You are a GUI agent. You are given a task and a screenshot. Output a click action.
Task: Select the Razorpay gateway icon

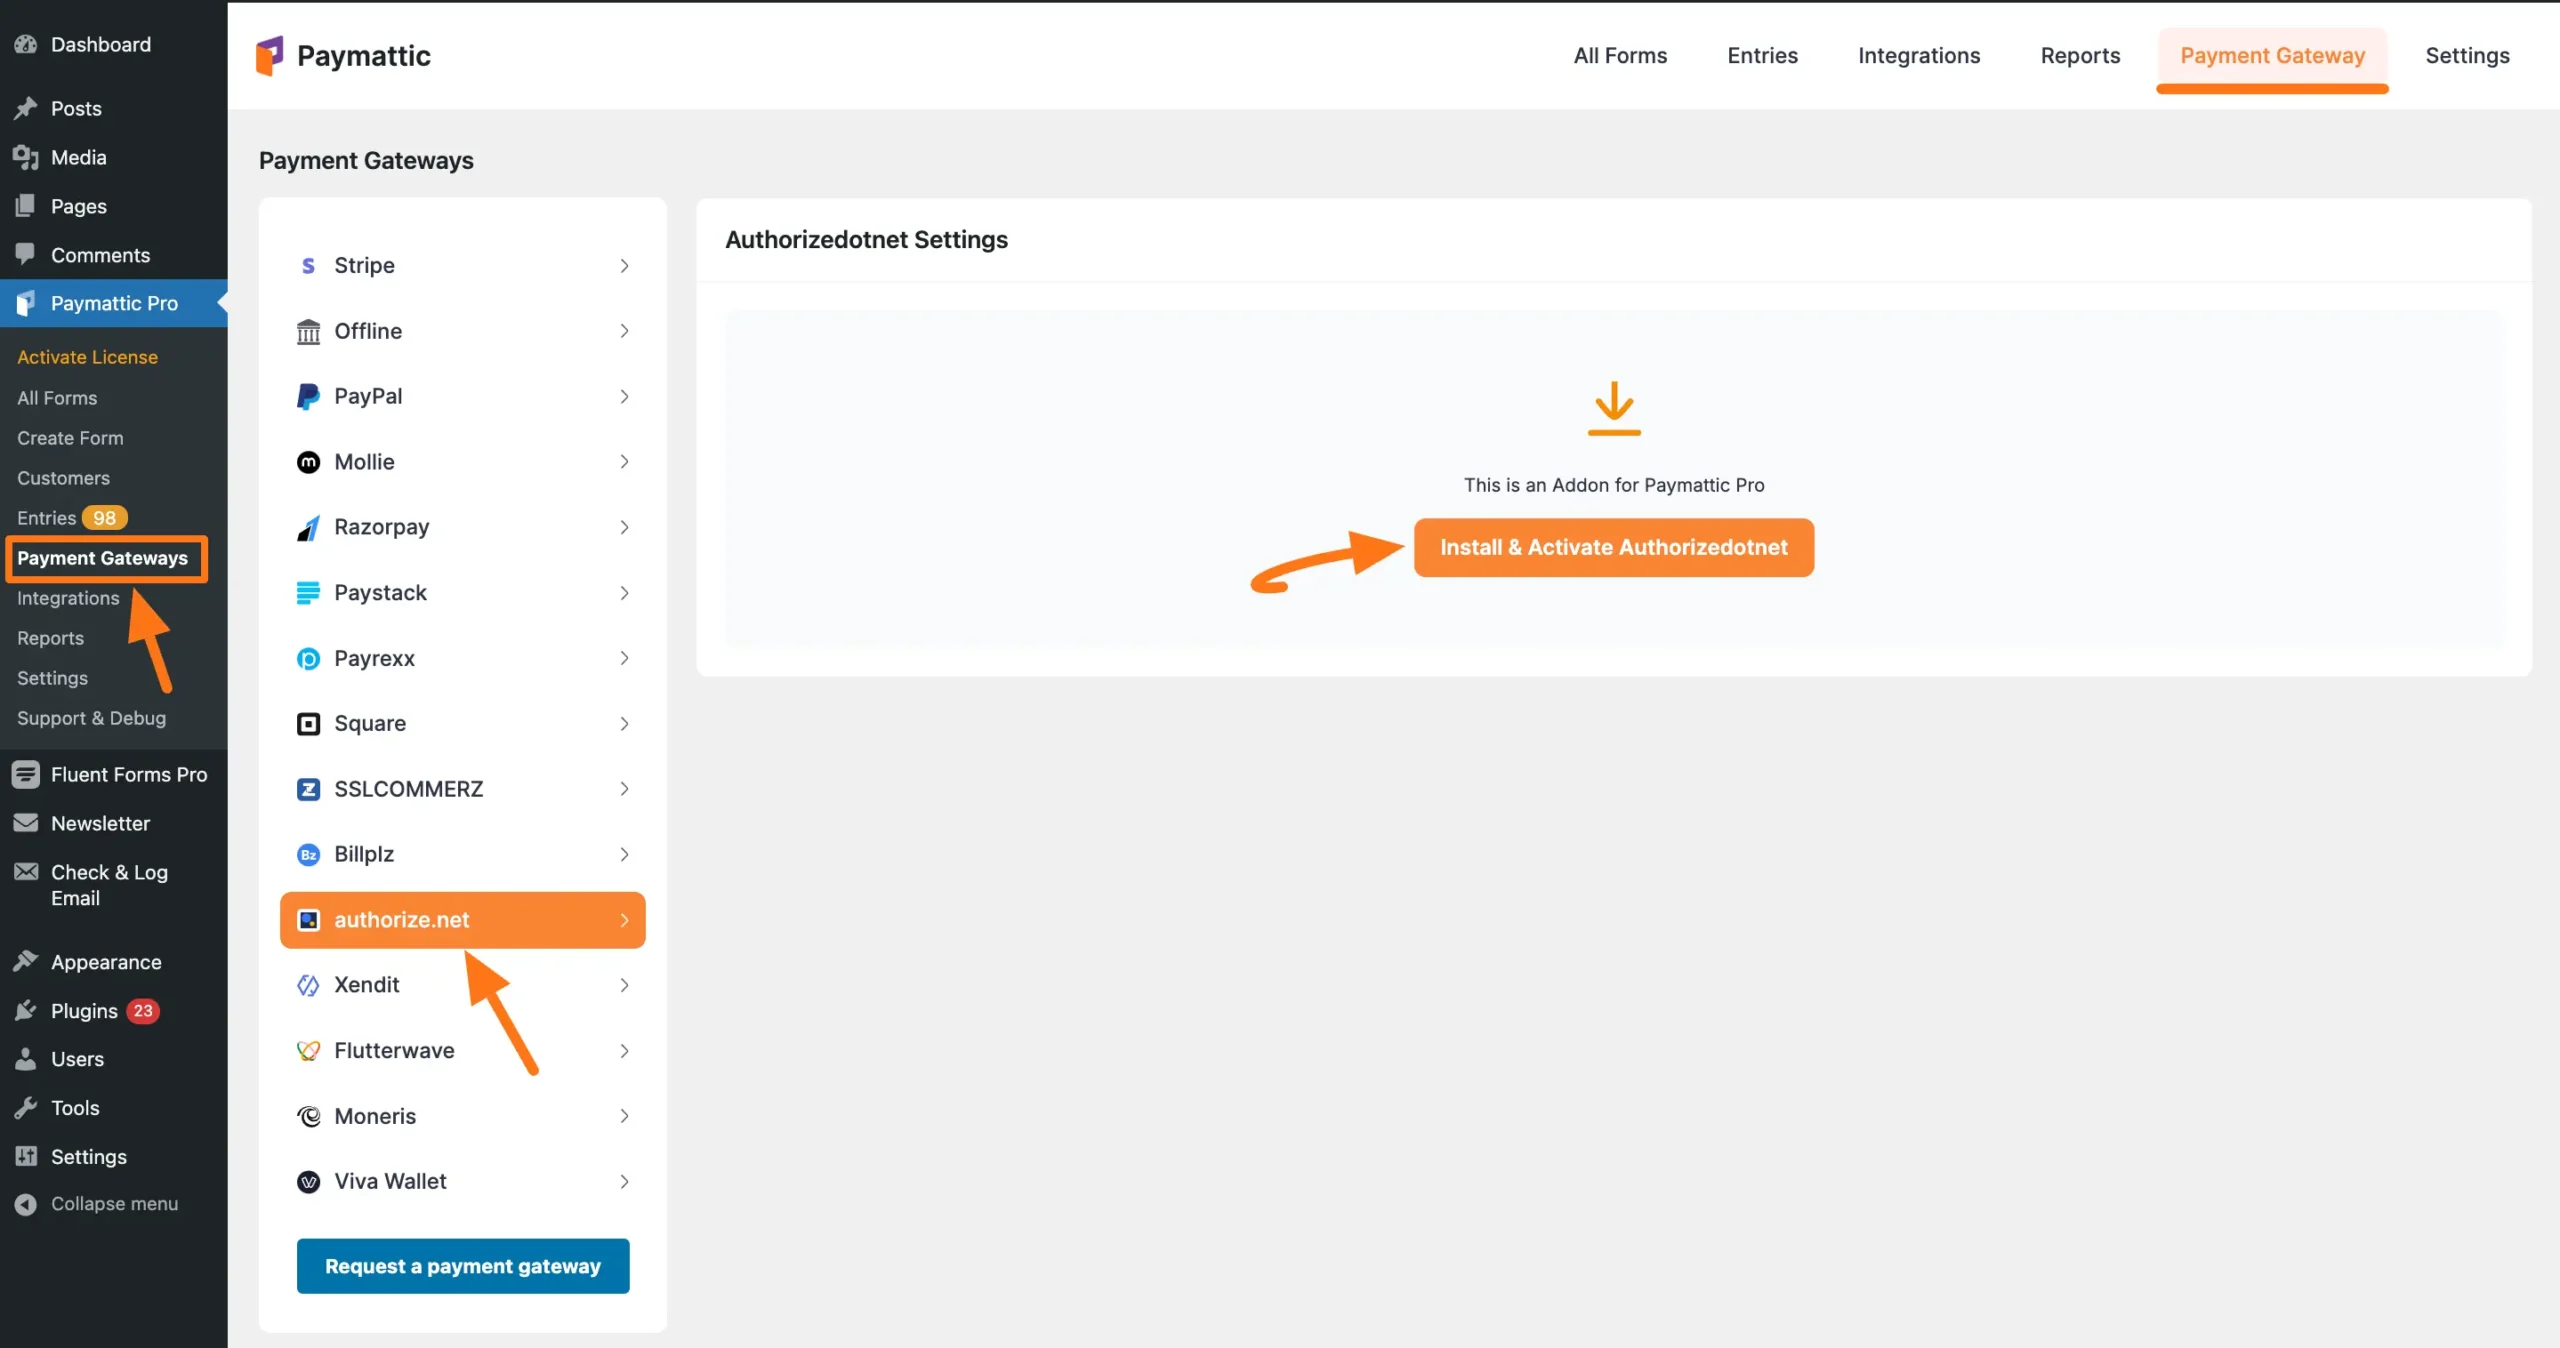point(308,527)
